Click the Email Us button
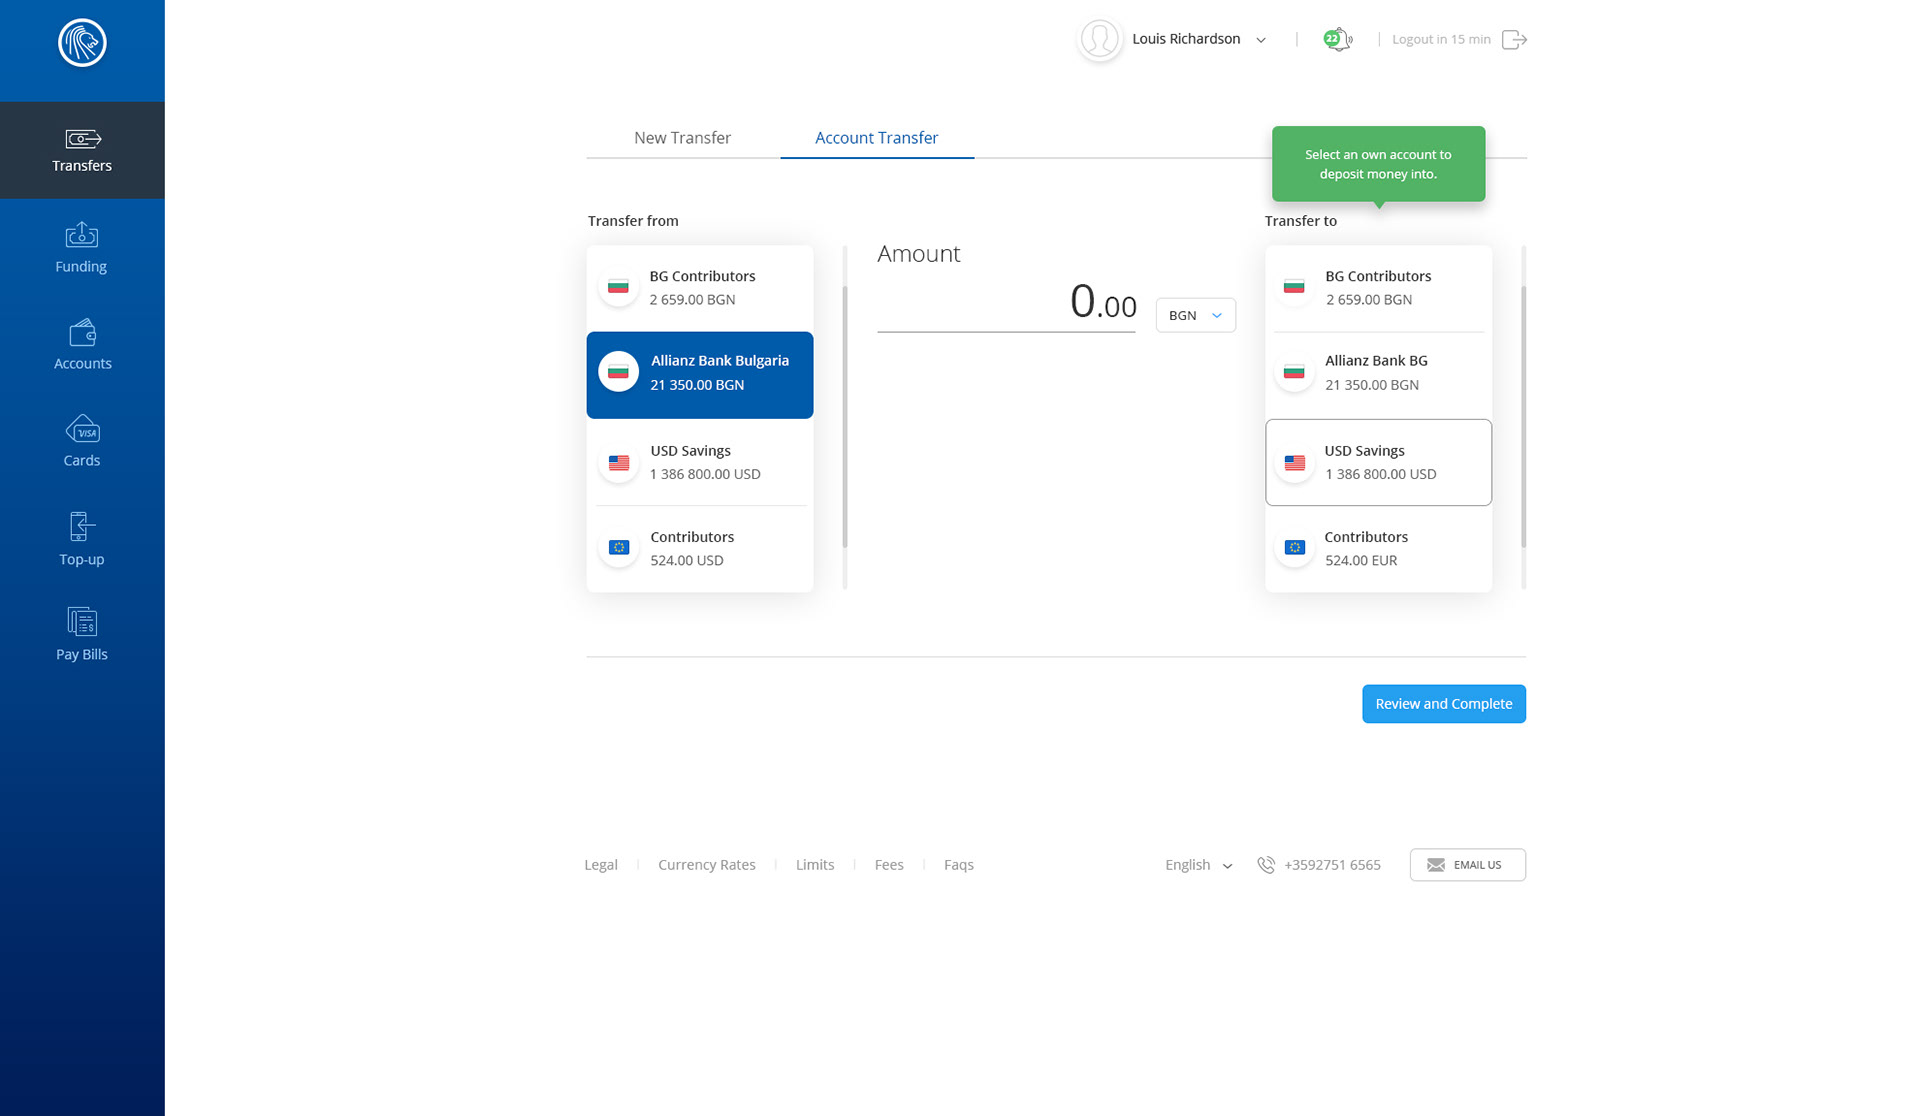The image size is (1920, 1116). tap(1467, 865)
